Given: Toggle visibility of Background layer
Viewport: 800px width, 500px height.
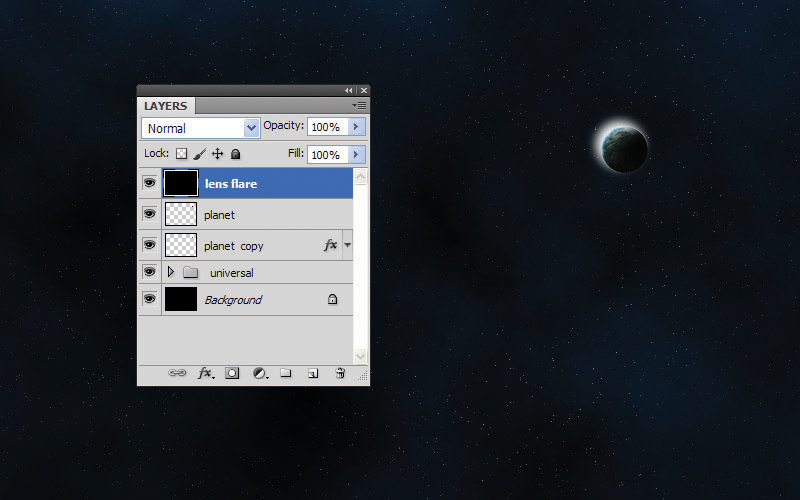Looking at the screenshot, I should pos(149,298).
